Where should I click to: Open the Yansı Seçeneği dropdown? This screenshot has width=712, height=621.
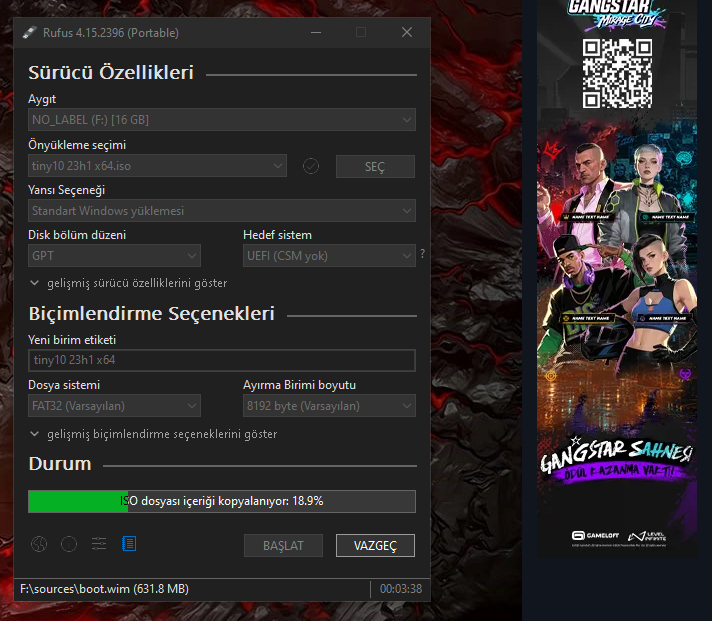point(222,211)
